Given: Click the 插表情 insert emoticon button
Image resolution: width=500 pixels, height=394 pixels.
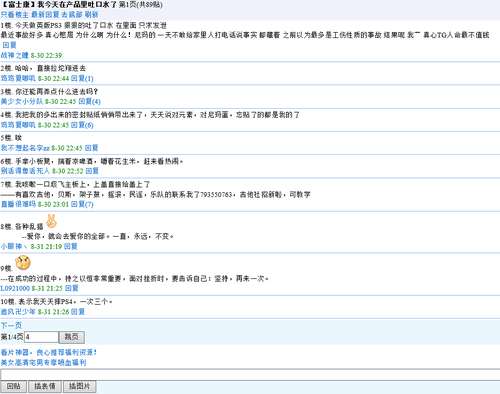Looking at the screenshot, I should coord(45,386).
